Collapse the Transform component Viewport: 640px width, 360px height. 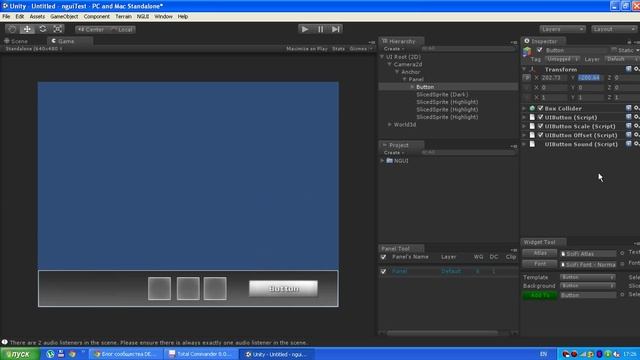[524, 69]
